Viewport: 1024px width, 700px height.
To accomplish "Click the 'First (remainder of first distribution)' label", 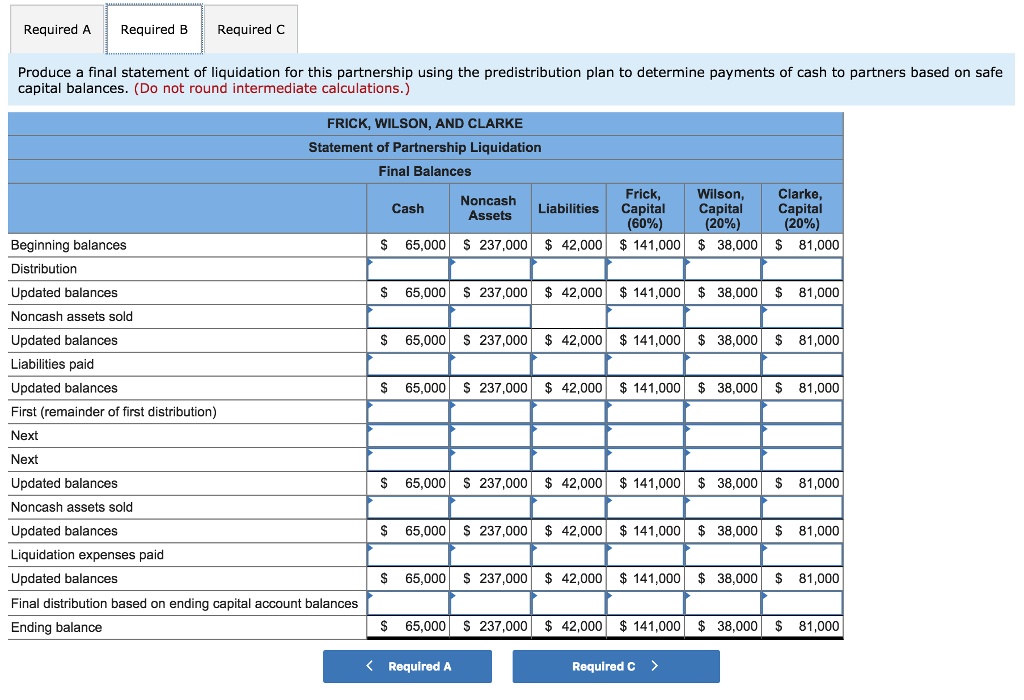I will [114, 412].
